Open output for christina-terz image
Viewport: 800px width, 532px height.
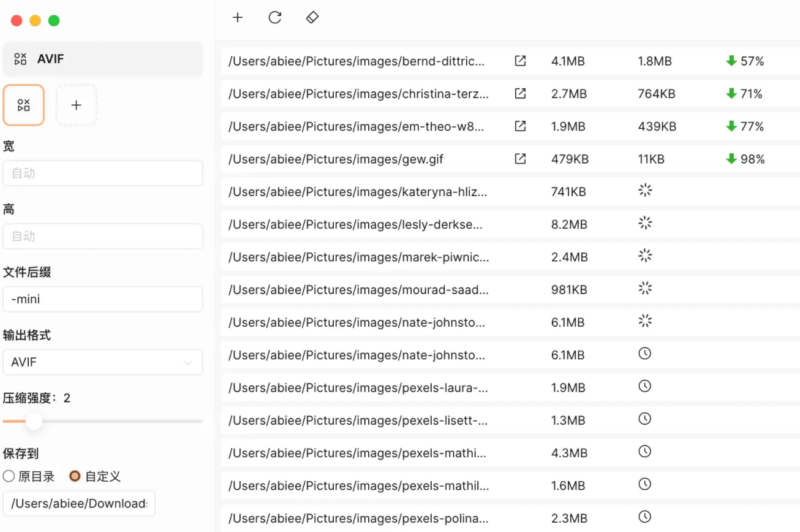(520, 94)
